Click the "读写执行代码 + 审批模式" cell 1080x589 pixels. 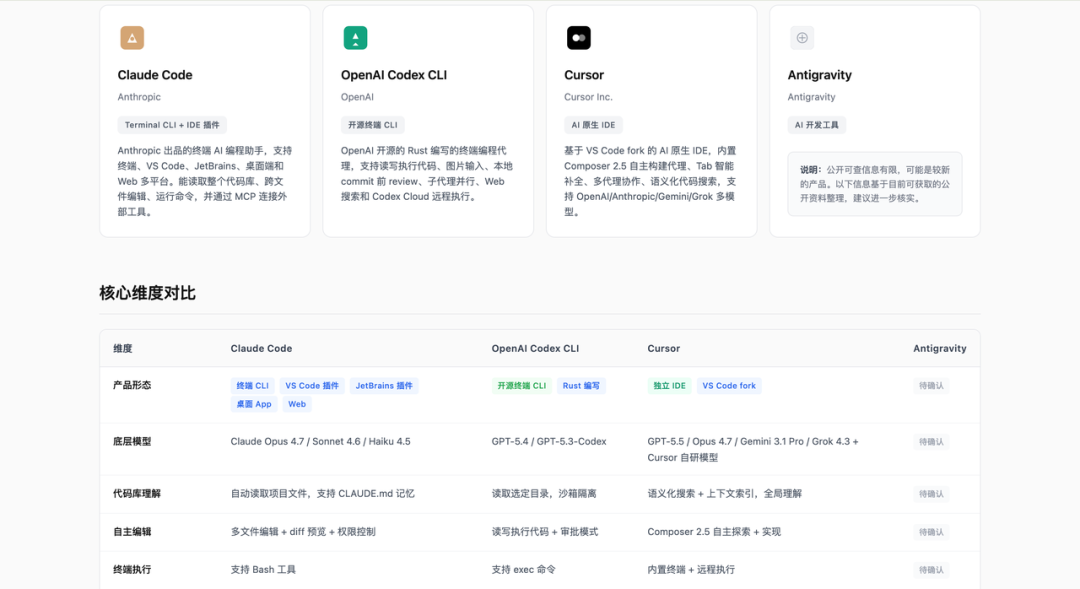[545, 532]
